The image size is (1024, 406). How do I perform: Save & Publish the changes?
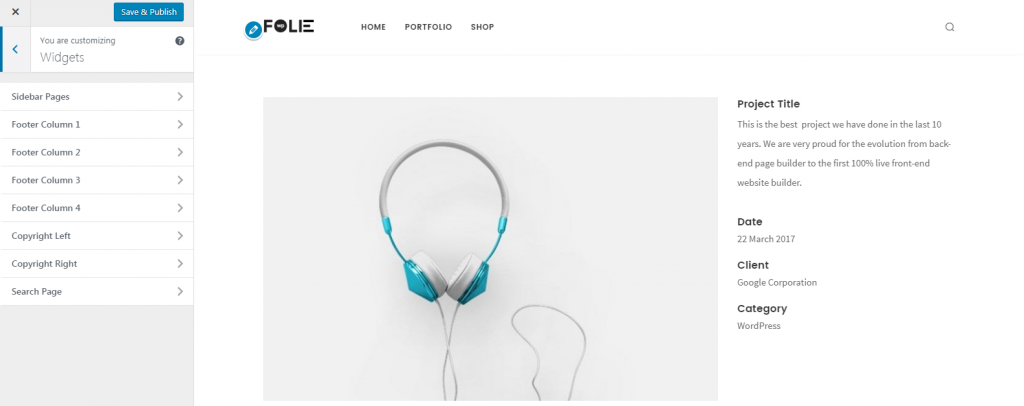click(x=149, y=12)
